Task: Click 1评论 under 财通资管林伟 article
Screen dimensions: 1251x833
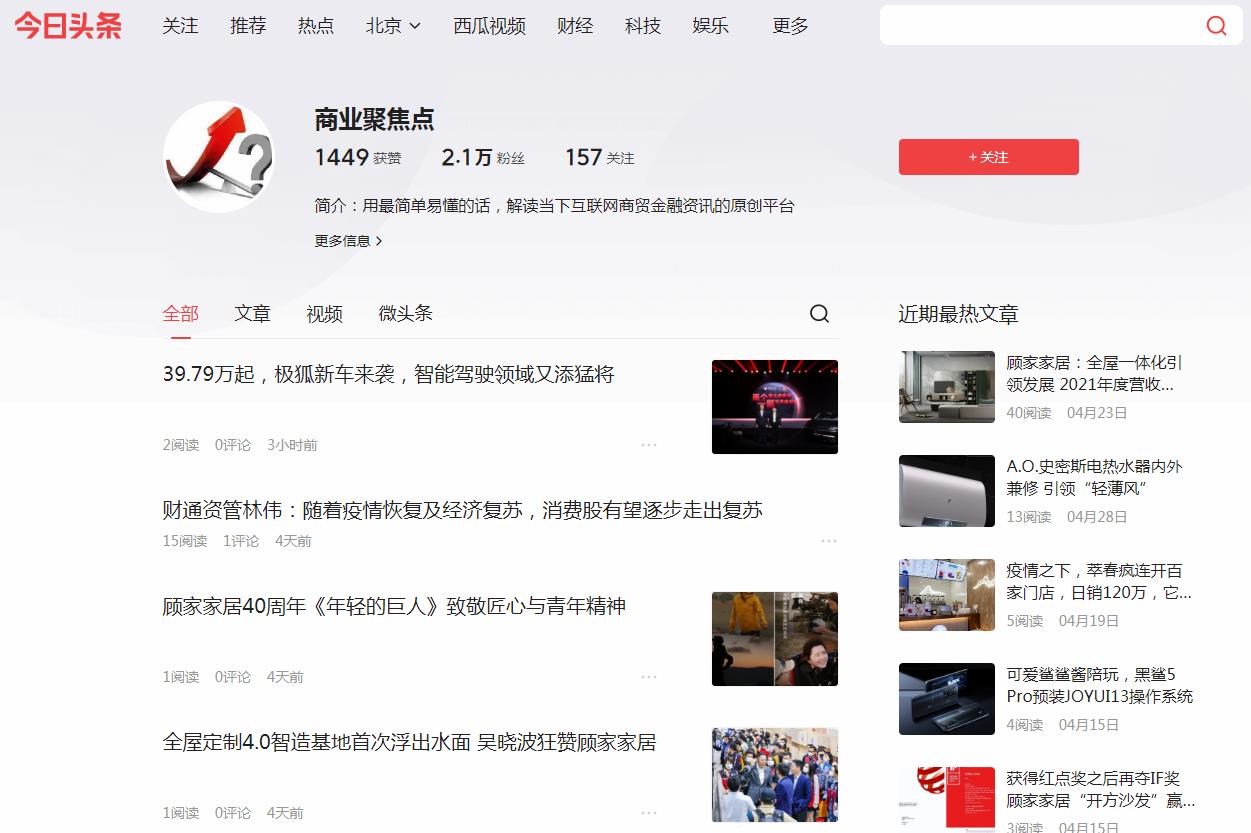Action: pyautogui.click(x=241, y=541)
